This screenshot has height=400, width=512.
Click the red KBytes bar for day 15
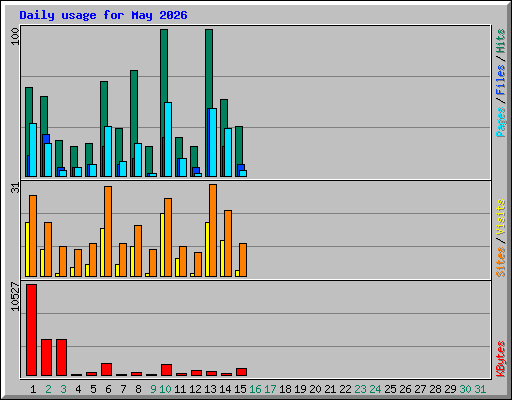241,372
